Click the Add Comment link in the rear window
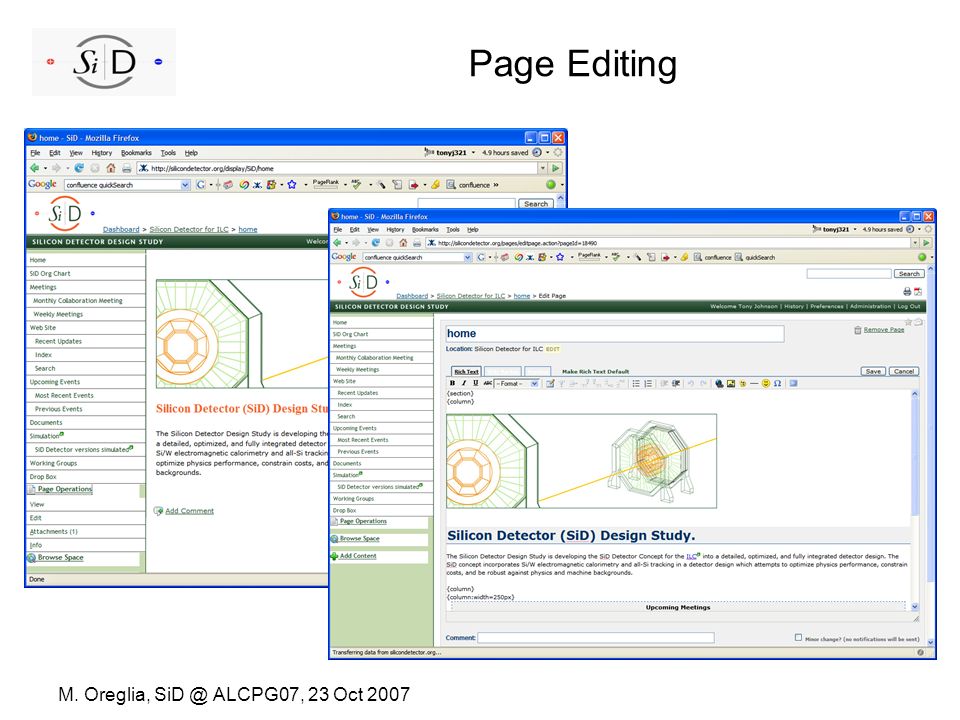 pos(189,511)
